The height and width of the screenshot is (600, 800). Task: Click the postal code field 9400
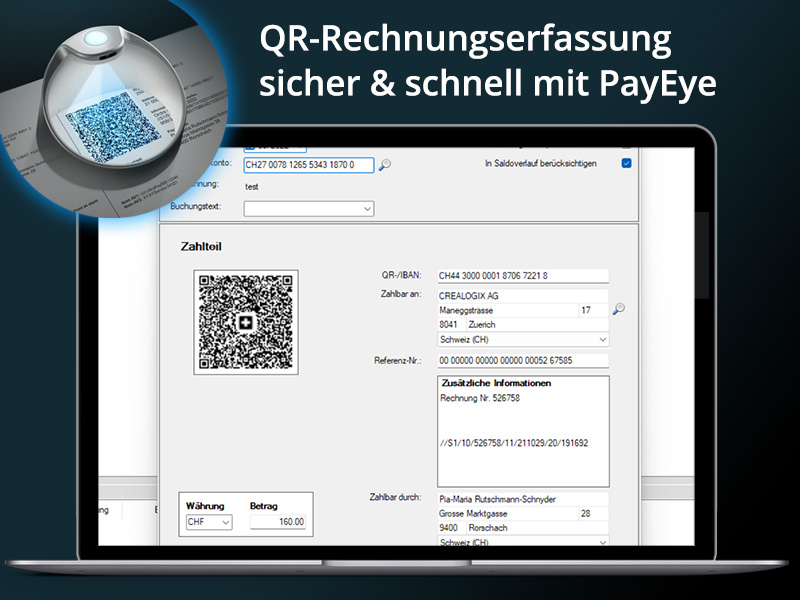coord(451,528)
